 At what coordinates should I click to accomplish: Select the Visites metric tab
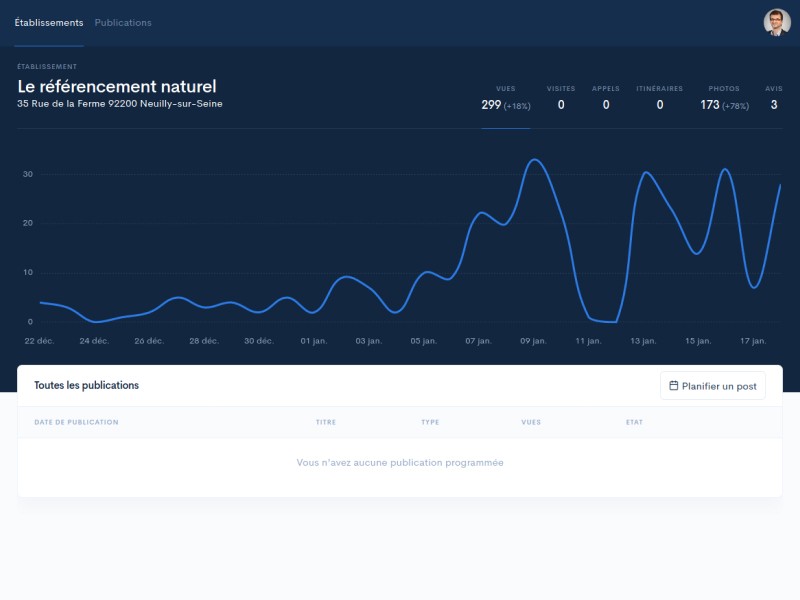coord(561,98)
